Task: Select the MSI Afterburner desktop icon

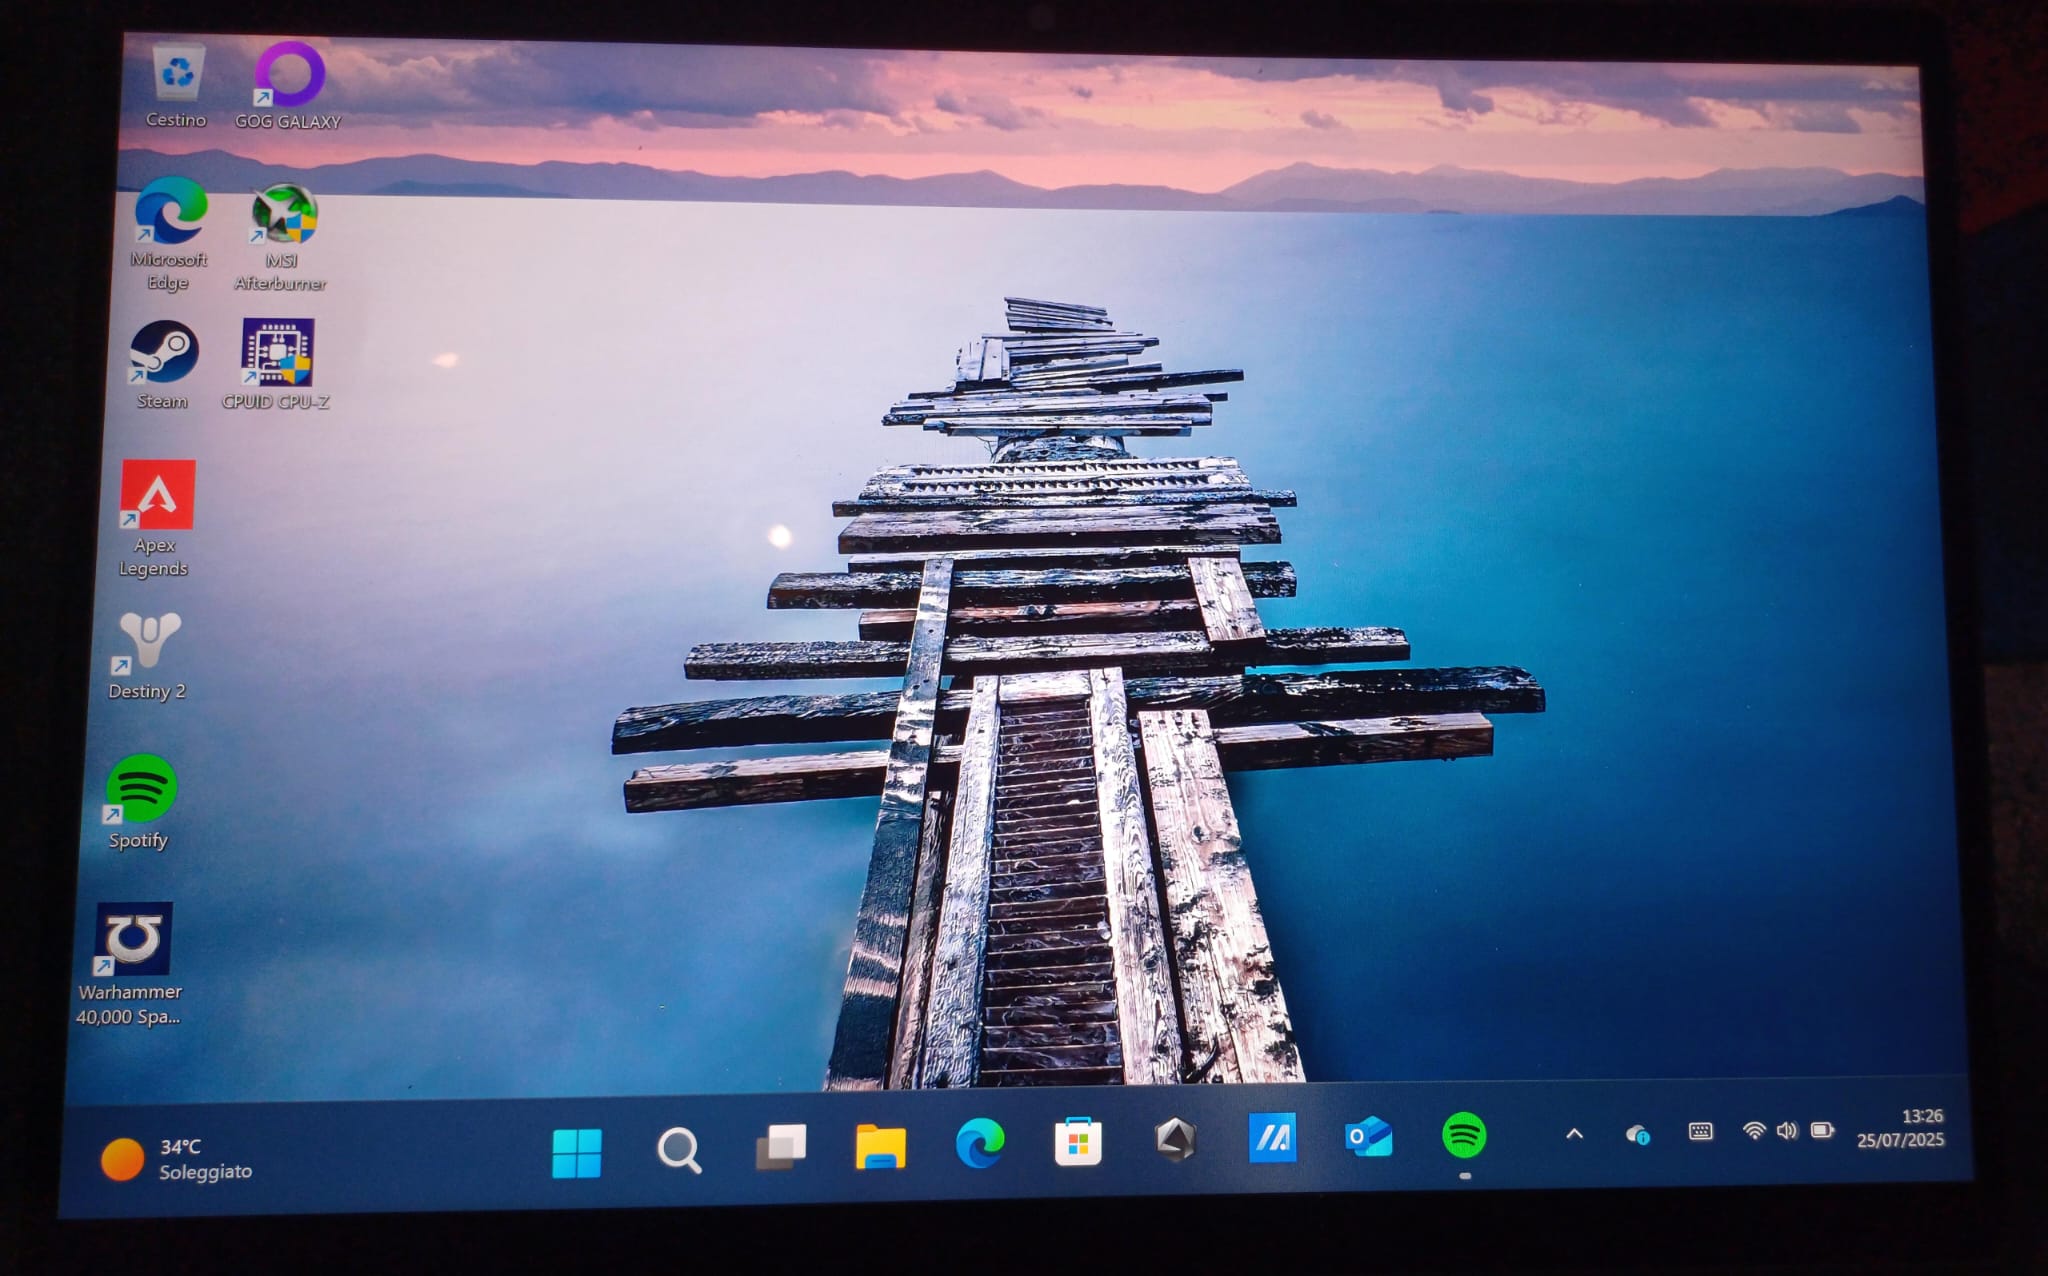Action: pyautogui.click(x=284, y=214)
